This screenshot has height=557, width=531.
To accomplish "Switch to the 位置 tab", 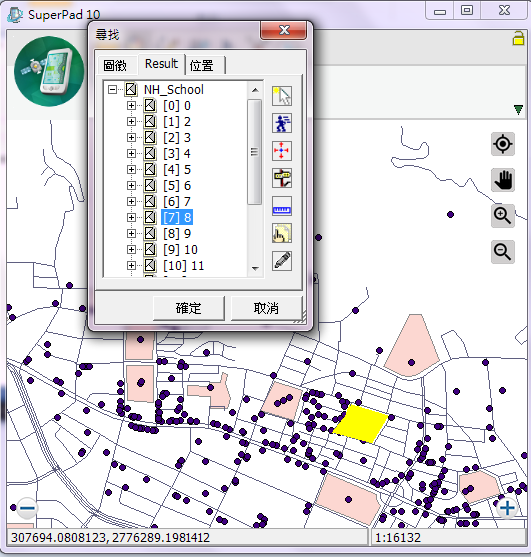I will (202, 66).
